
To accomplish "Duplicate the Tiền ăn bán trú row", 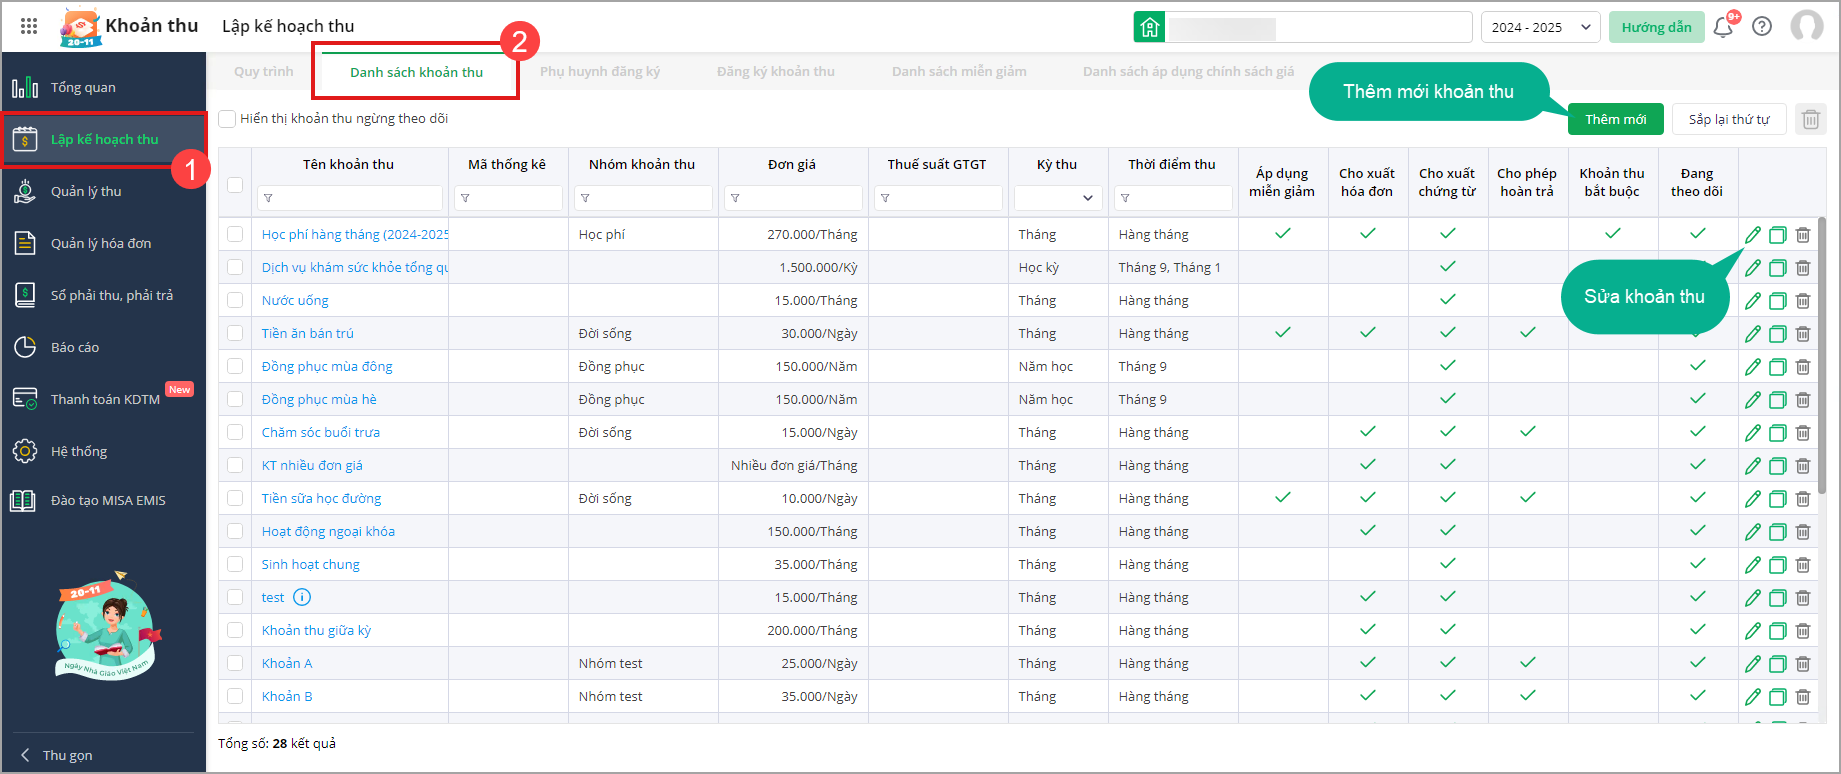I will tap(1778, 334).
